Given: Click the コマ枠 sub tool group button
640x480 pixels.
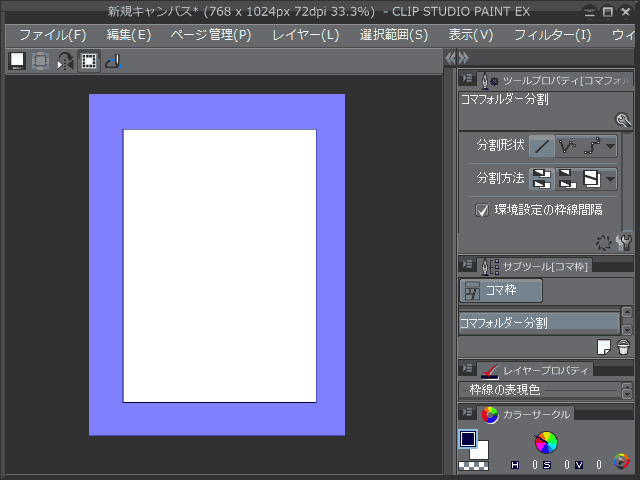Looking at the screenshot, I should 501,291.
